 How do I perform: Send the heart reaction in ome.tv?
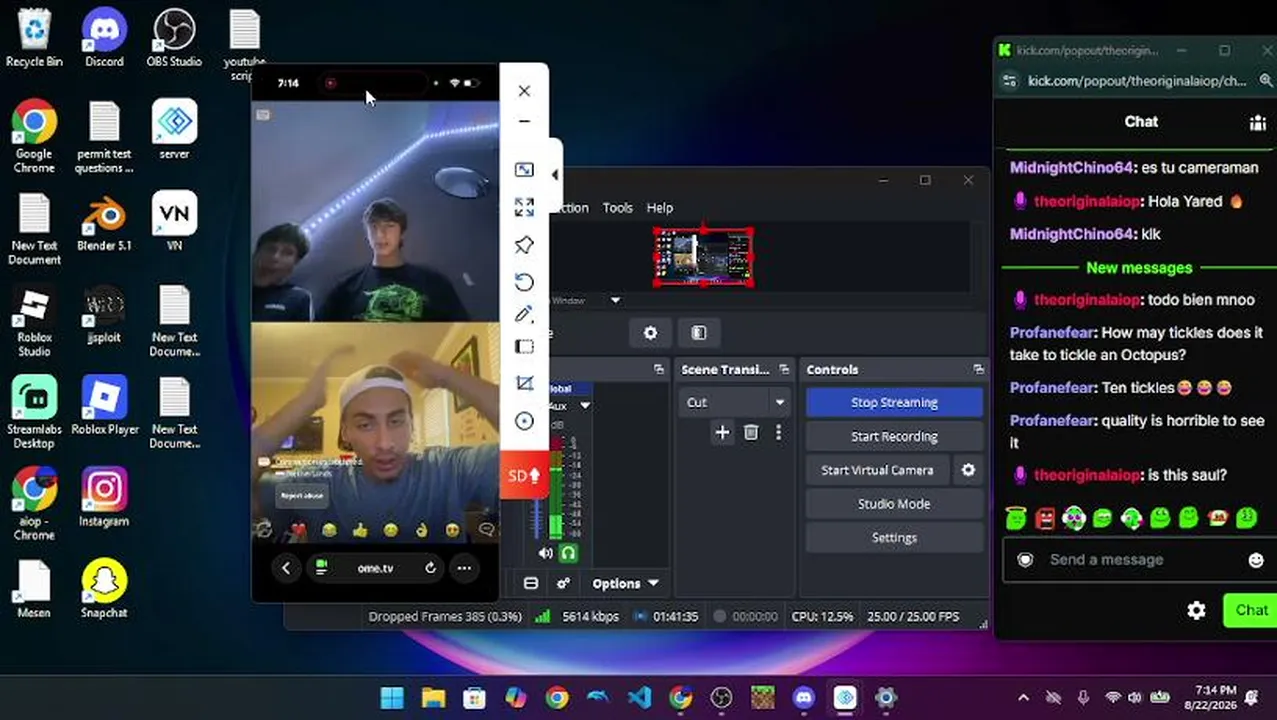click(x=297, y=529)
